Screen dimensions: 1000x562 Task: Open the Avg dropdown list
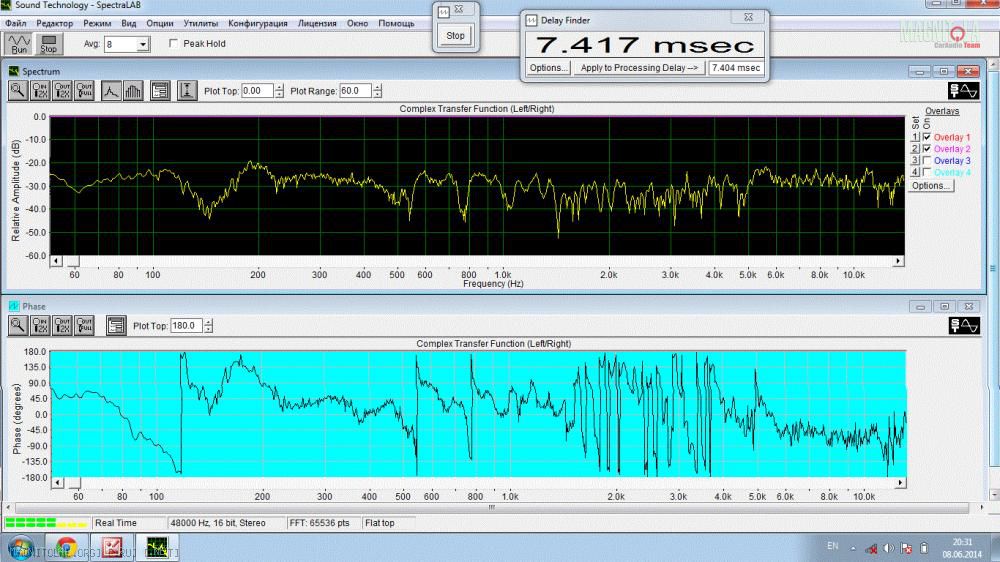[x=143, y=44]
